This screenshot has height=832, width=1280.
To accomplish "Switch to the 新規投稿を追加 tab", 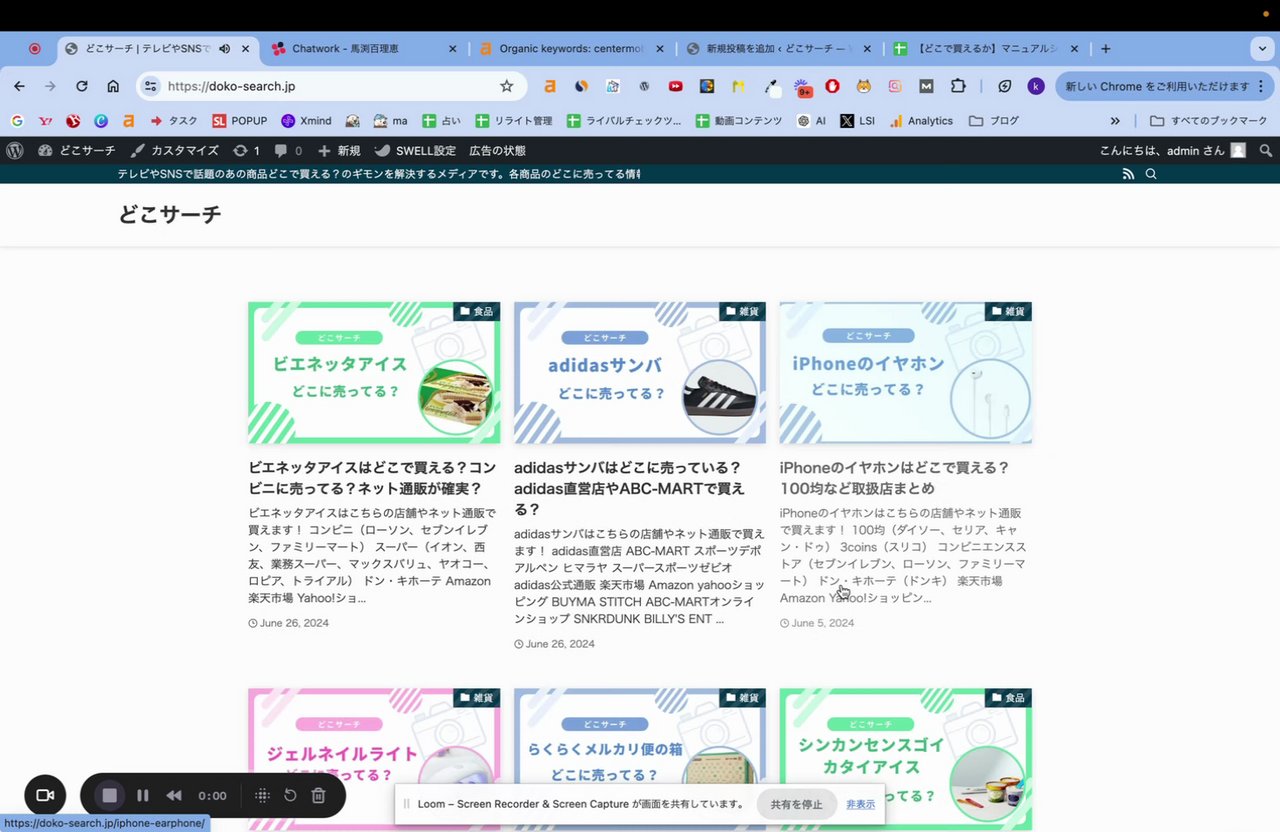I will tap(779, 48).
